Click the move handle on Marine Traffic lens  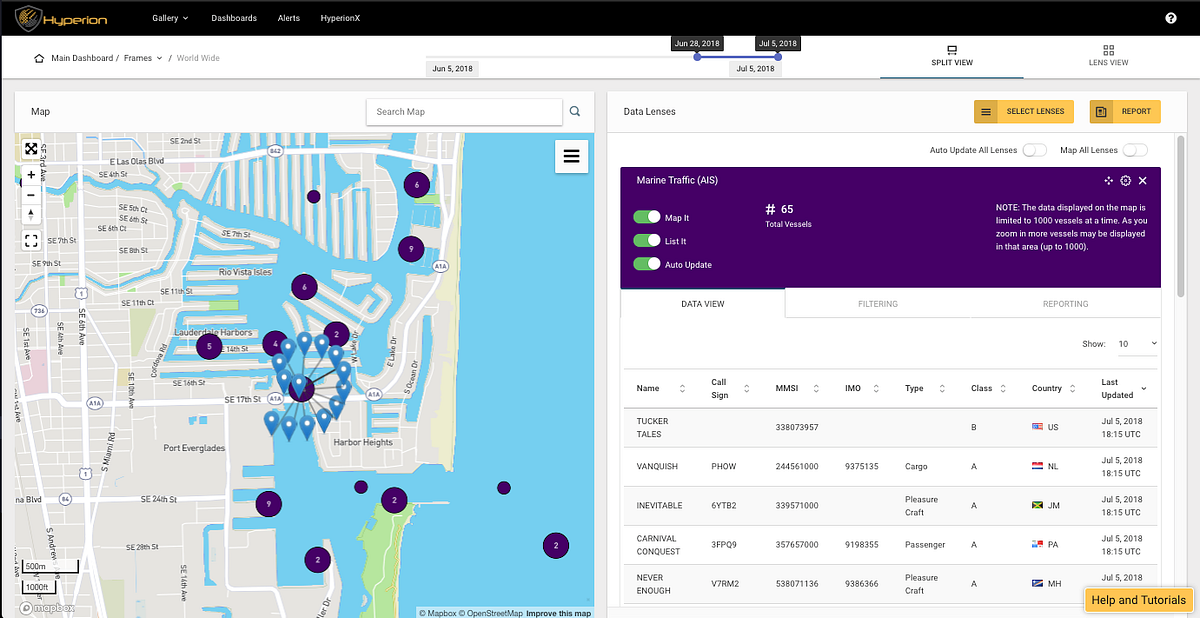(x=1107, y=180)
